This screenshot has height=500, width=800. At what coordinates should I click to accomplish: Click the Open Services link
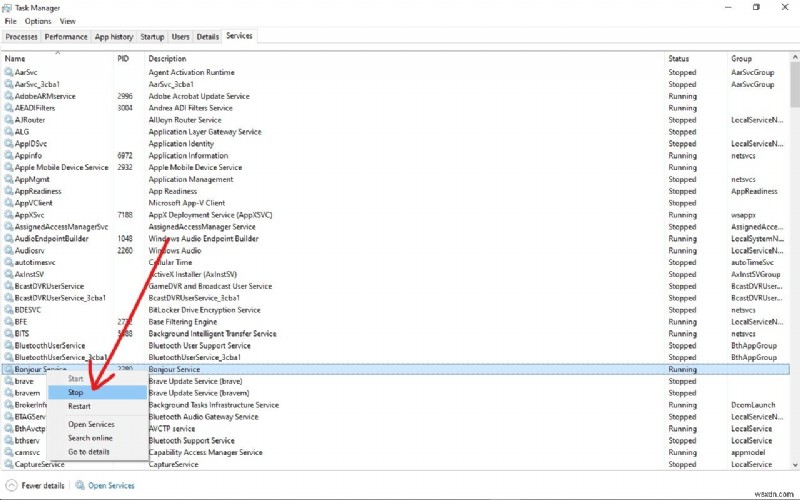(111, 485)
